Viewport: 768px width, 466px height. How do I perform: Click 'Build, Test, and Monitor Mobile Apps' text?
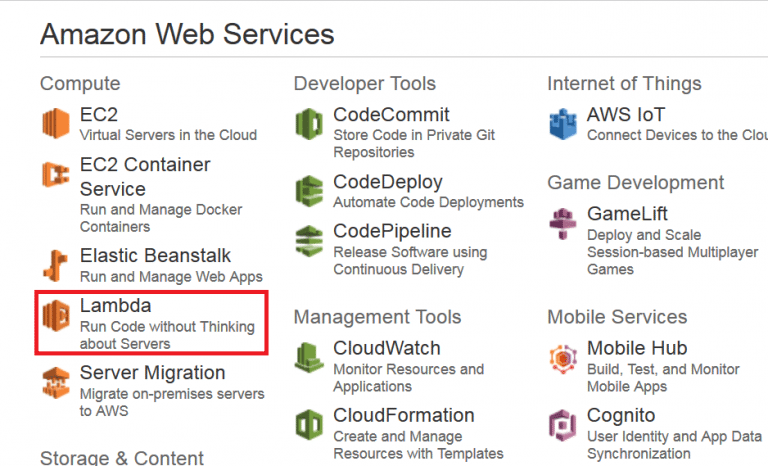click(664, 378)
